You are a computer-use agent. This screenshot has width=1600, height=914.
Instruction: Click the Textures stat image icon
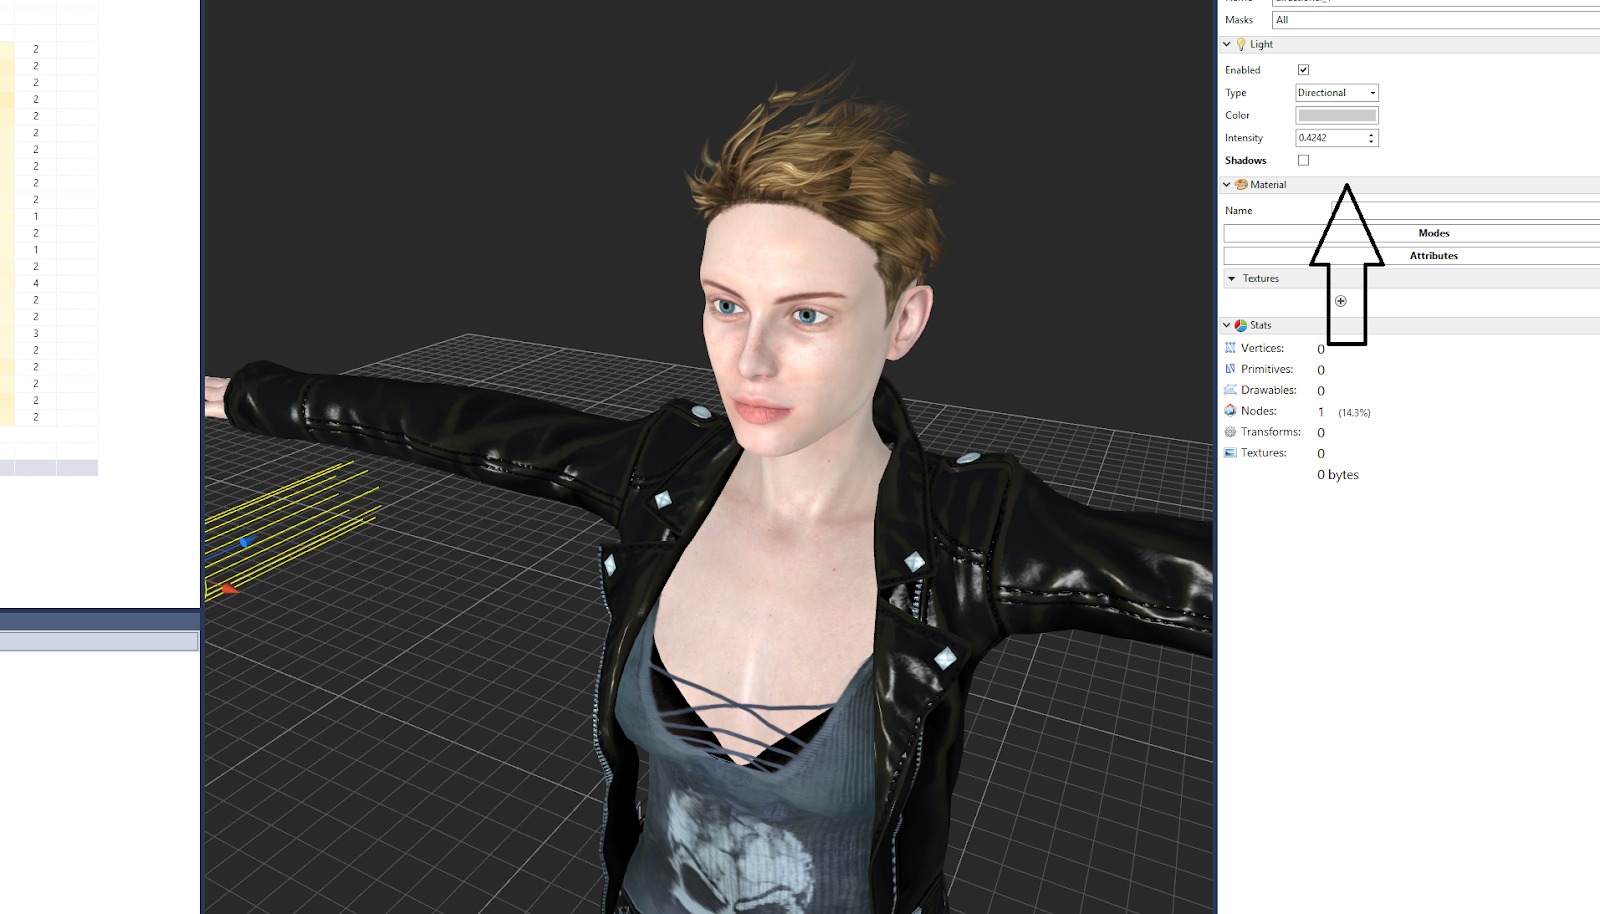coord(1230,453)
